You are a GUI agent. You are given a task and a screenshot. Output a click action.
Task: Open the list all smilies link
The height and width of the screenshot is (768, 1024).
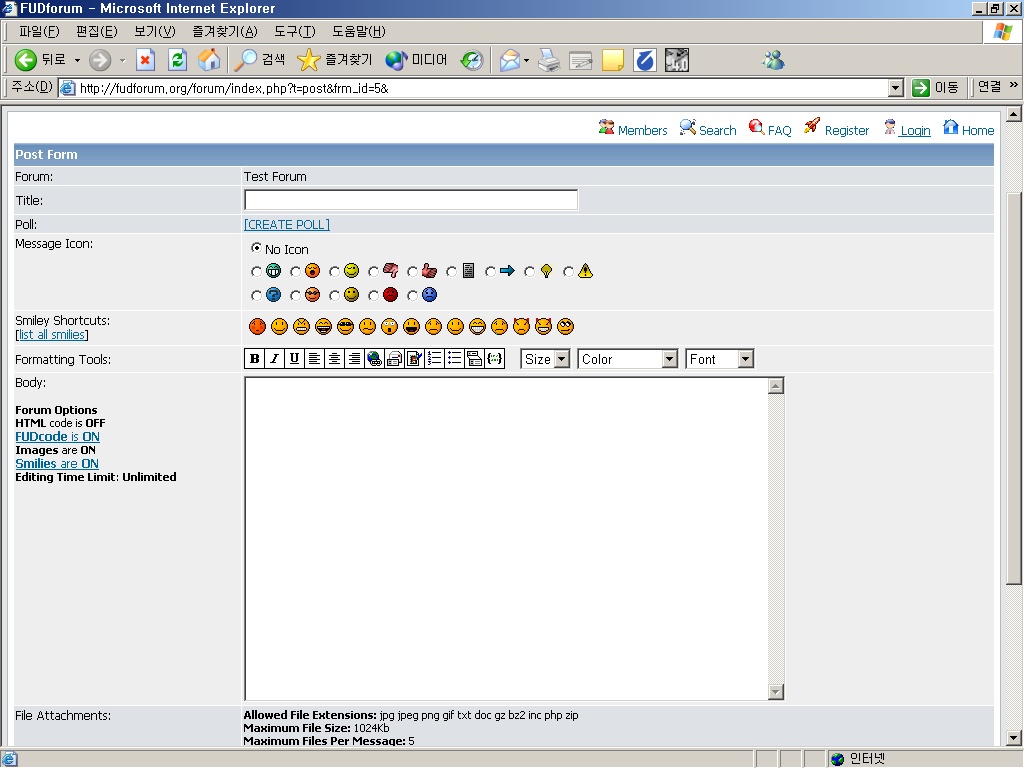coord(52,335)
